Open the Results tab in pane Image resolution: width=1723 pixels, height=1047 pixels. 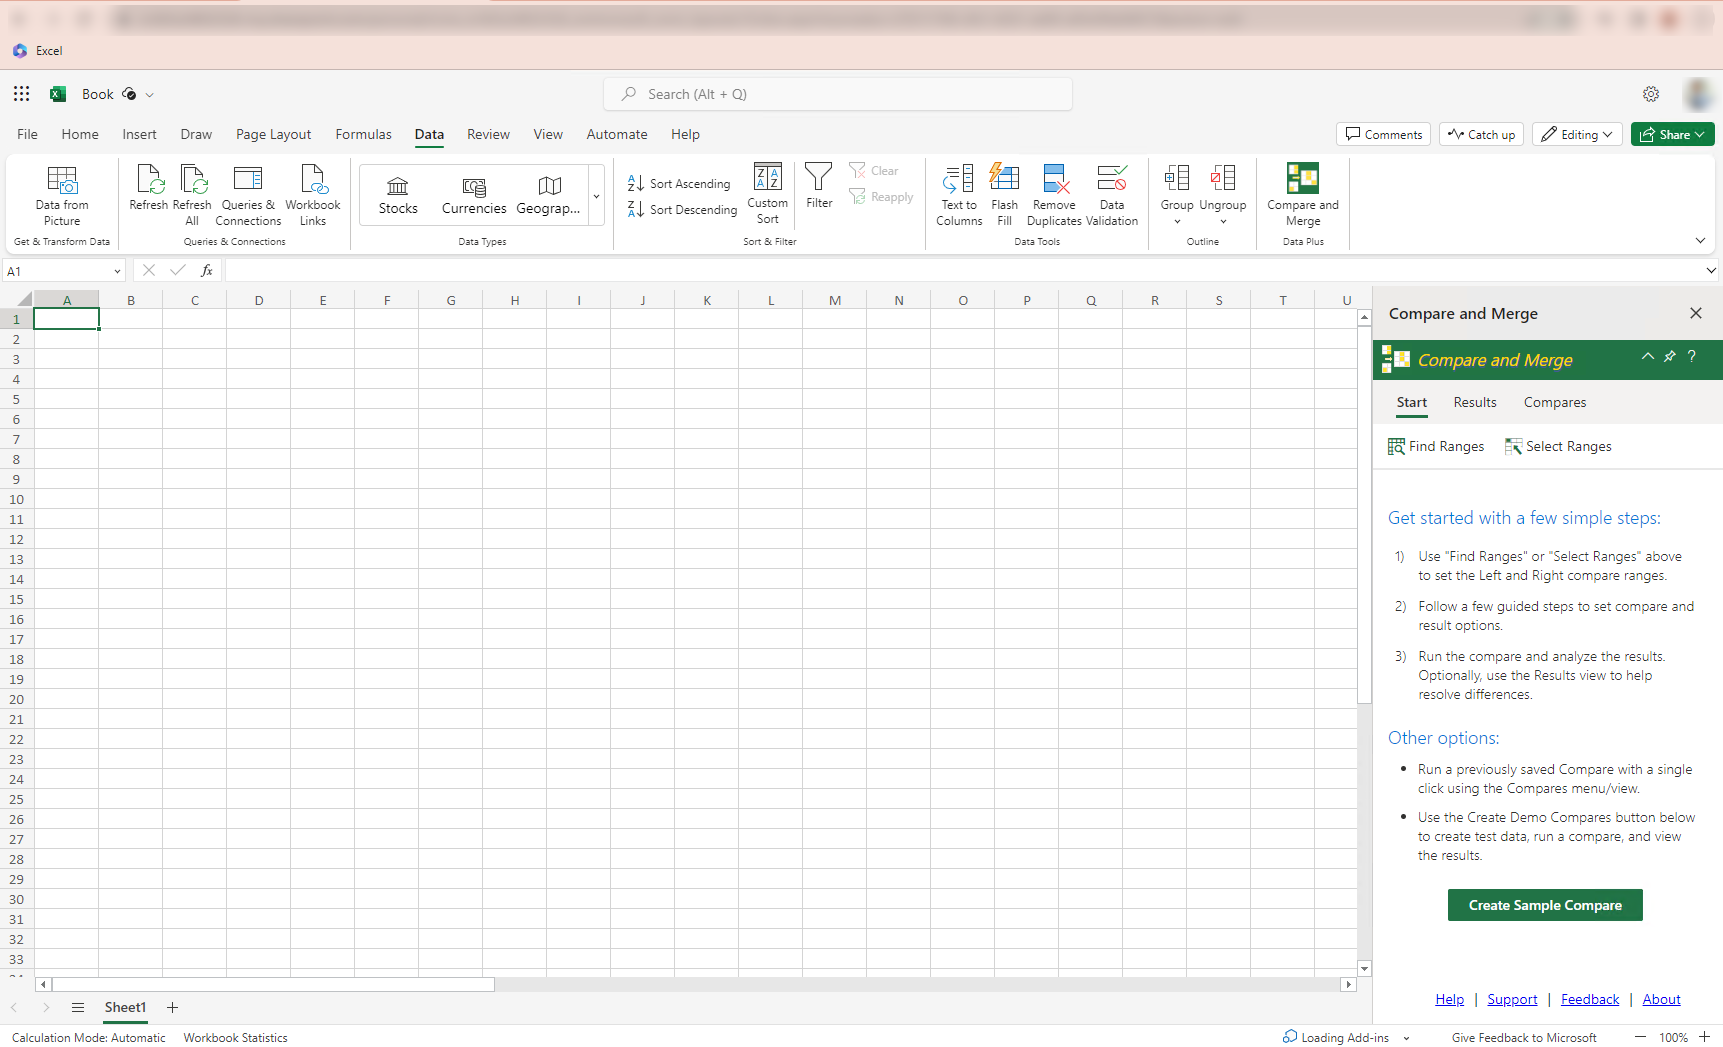[x=1474, y=402]
